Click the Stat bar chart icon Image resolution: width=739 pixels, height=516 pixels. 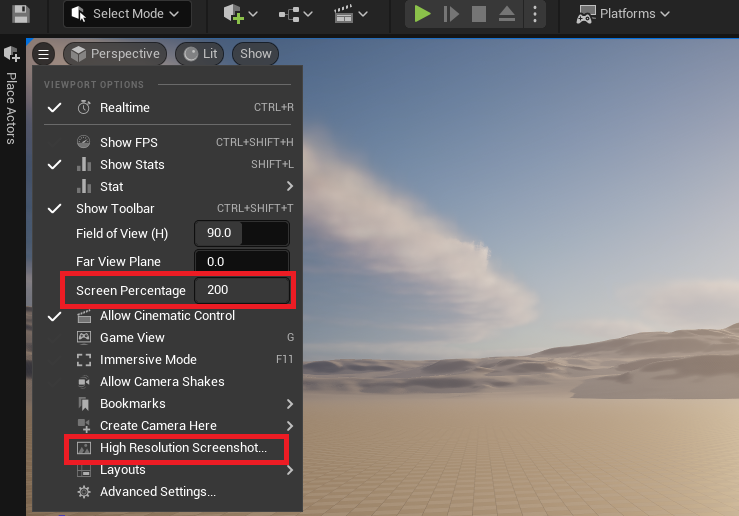click(84, 186)
